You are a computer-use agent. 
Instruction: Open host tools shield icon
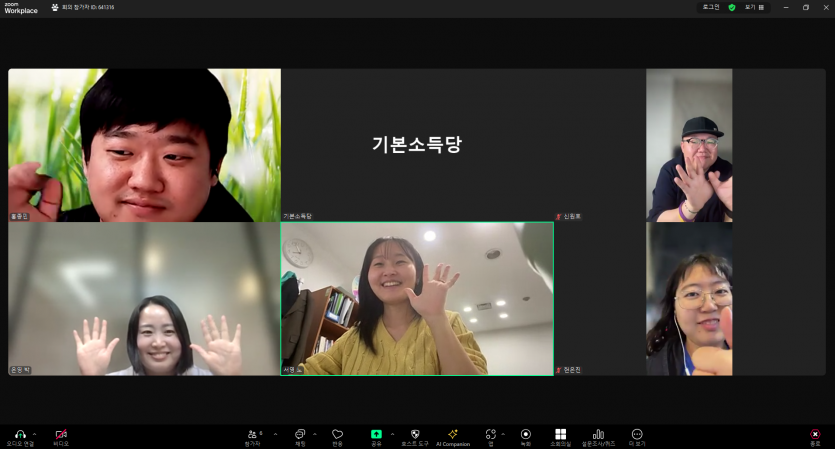pyautogui.click(x=415, y=434)
